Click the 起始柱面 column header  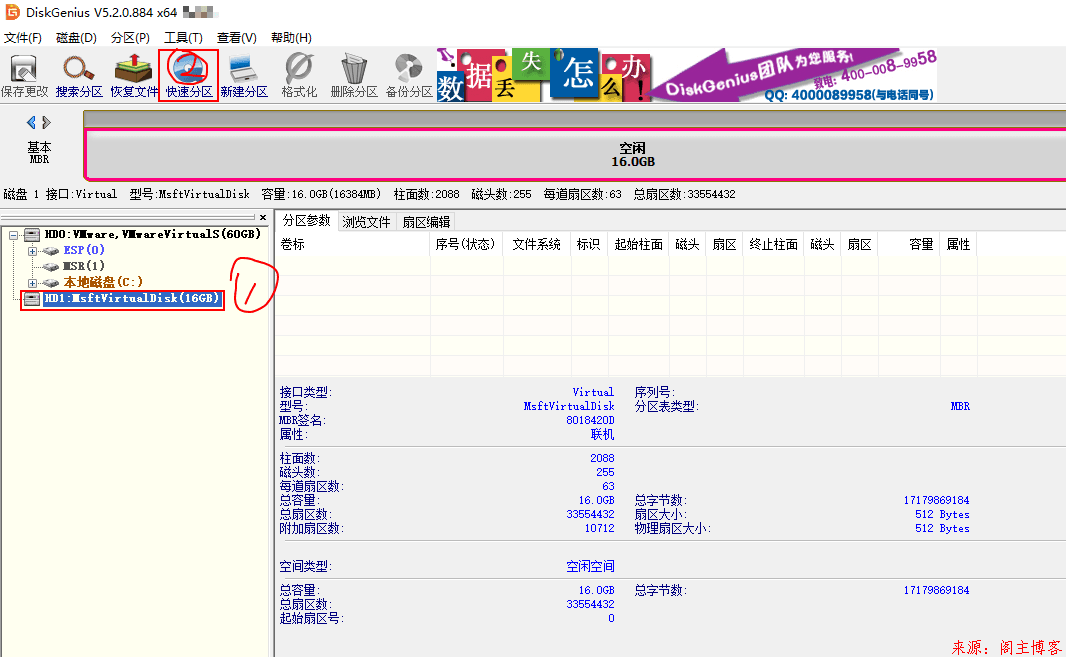pos(638,244)
